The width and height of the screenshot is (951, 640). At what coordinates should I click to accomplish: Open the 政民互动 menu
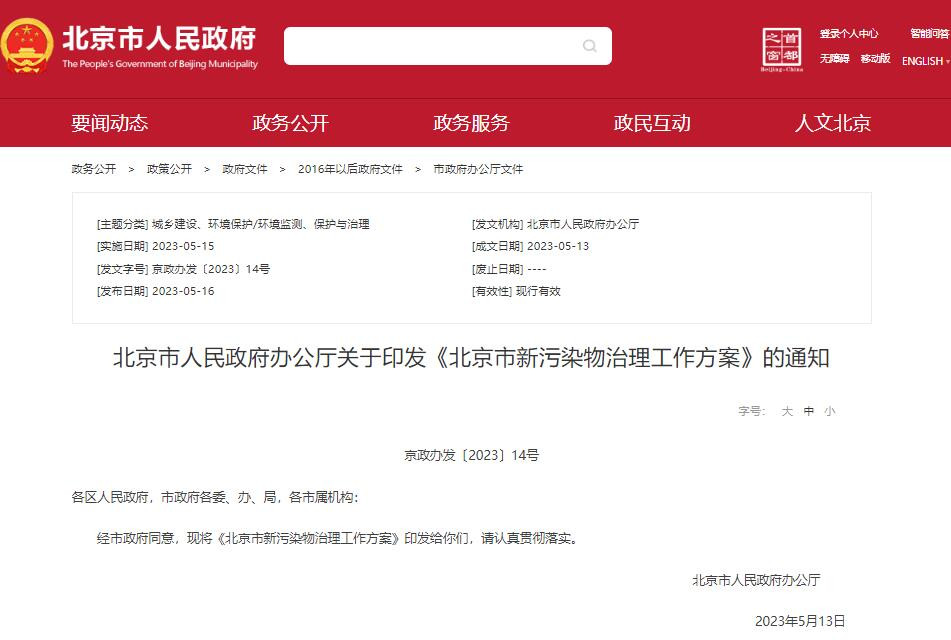652,123
